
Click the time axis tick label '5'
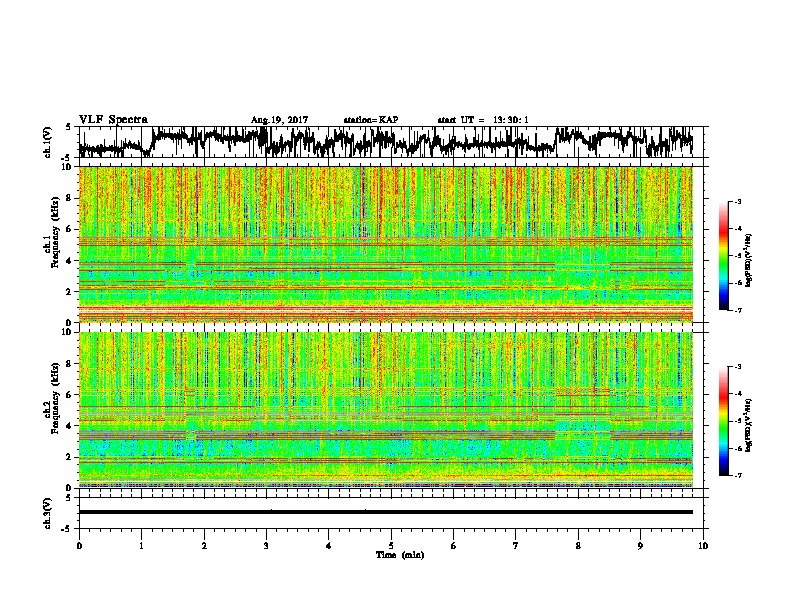(391, 546)
